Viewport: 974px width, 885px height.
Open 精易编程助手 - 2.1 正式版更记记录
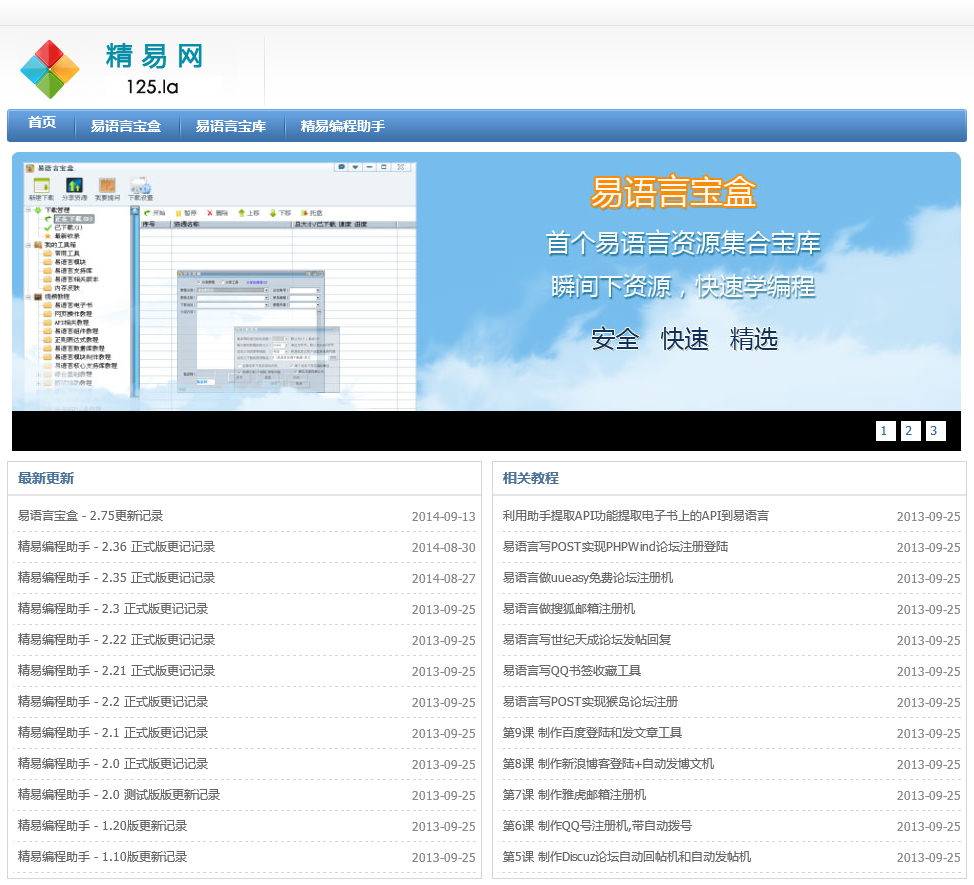[112, 733]
